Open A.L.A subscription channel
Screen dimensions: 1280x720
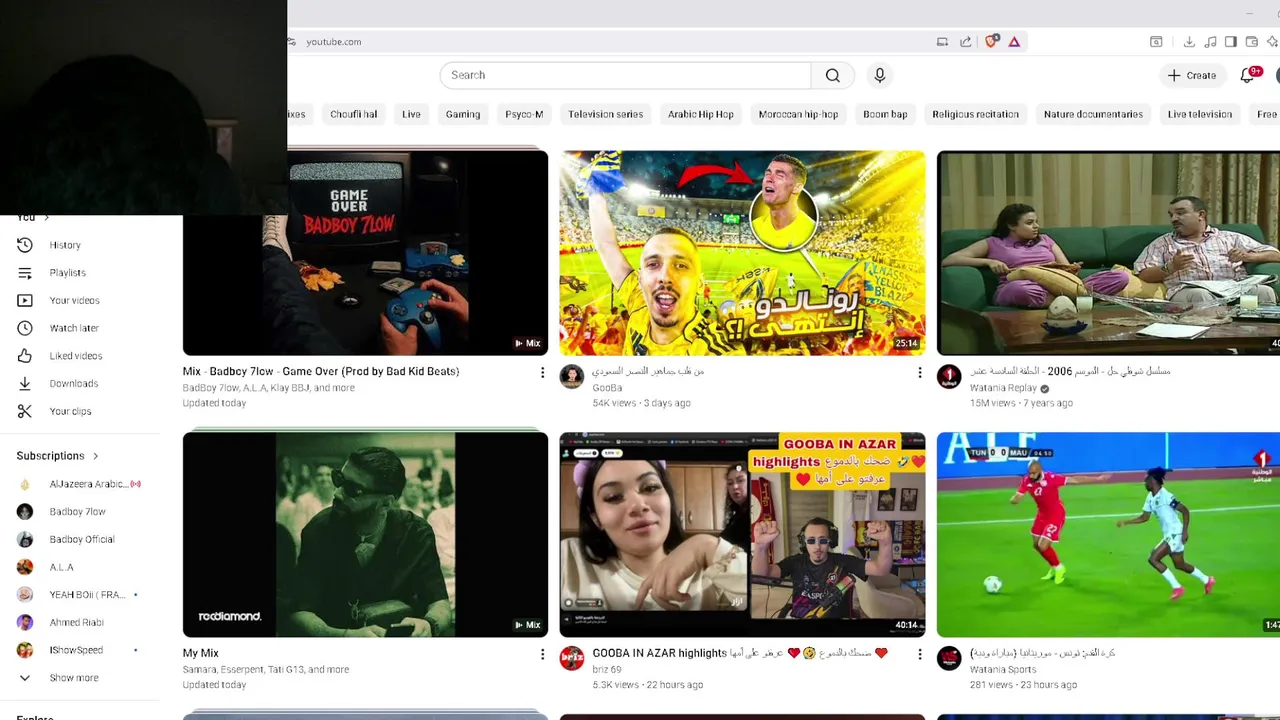point(80,567)
